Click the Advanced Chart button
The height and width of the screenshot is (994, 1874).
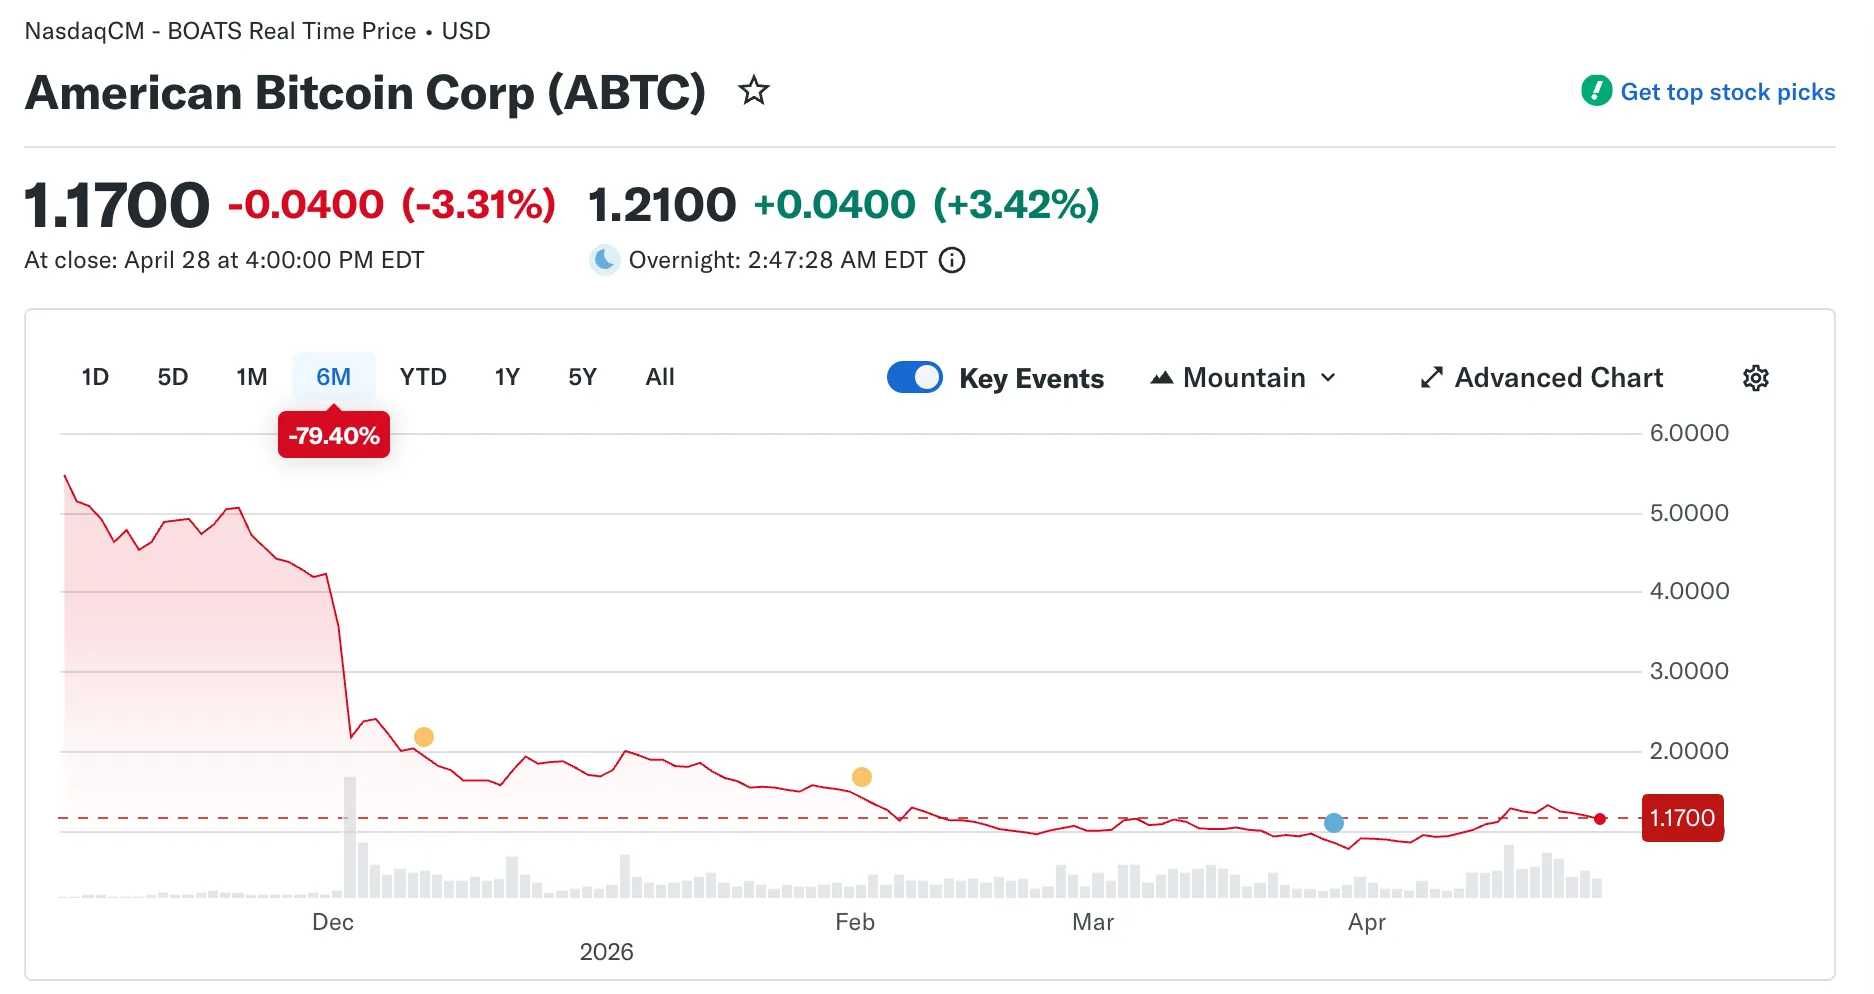click(x=1558, y=377)
